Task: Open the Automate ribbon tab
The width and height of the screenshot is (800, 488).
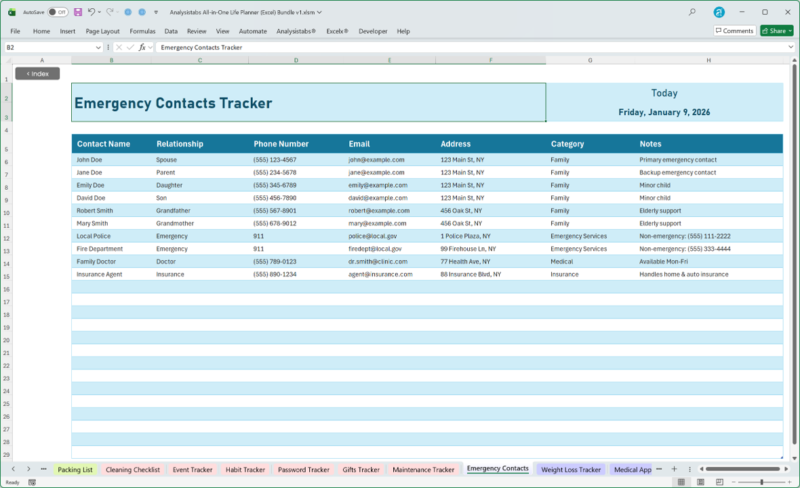Action: pos(253,31)
